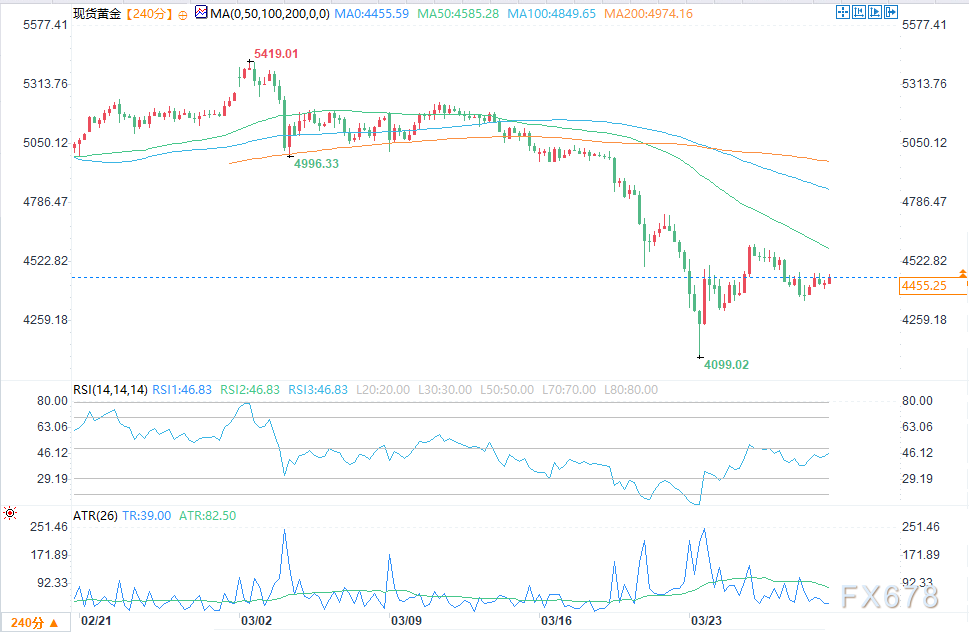Click the orange circle icon beside 240分
This screenshot has height=632, width=969.
(182, 15)
